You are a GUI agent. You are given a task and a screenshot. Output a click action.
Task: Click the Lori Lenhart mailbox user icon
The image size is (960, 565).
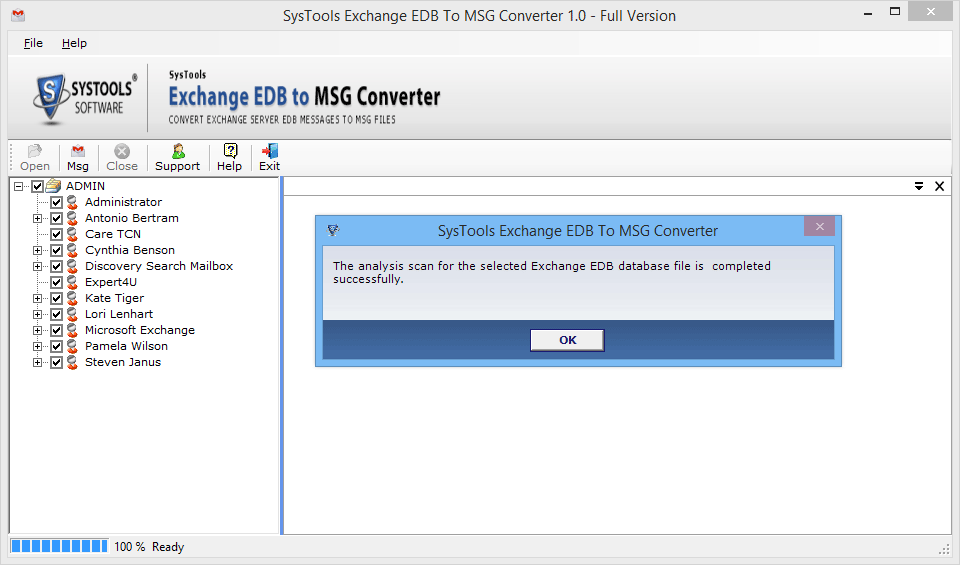click(72, 314)
